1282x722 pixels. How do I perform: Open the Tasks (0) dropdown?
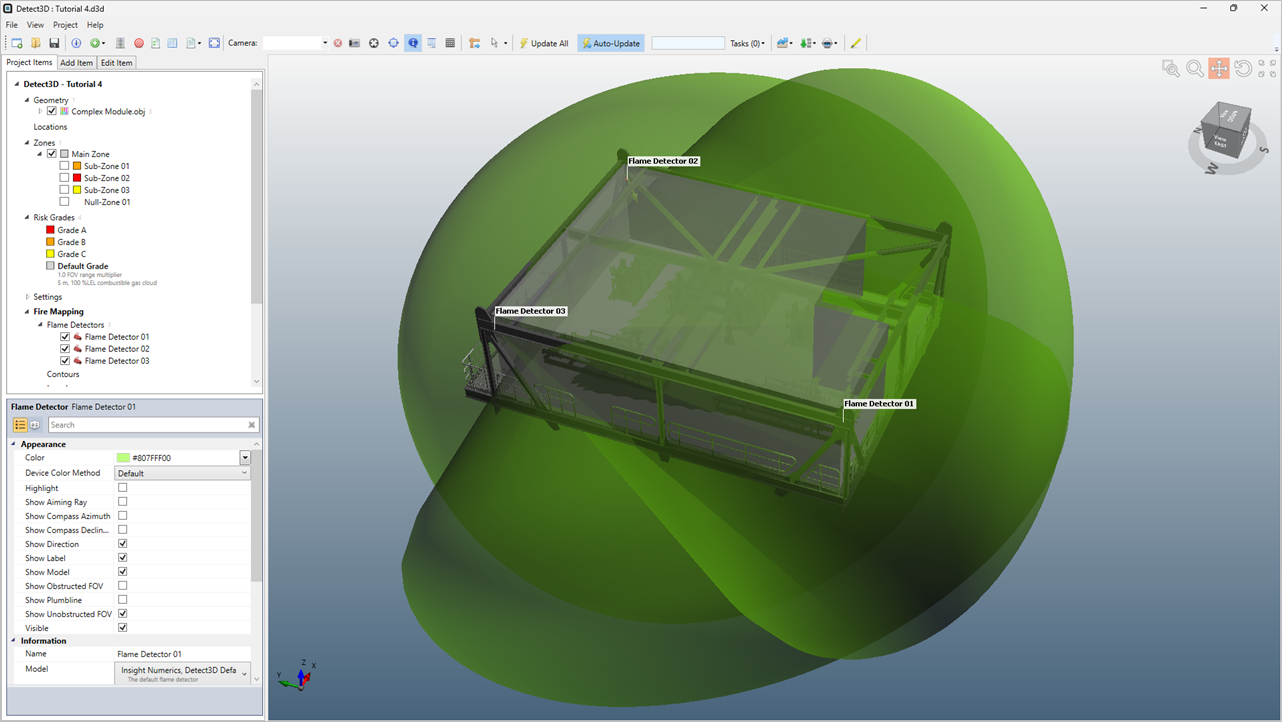tap(747, 43)
